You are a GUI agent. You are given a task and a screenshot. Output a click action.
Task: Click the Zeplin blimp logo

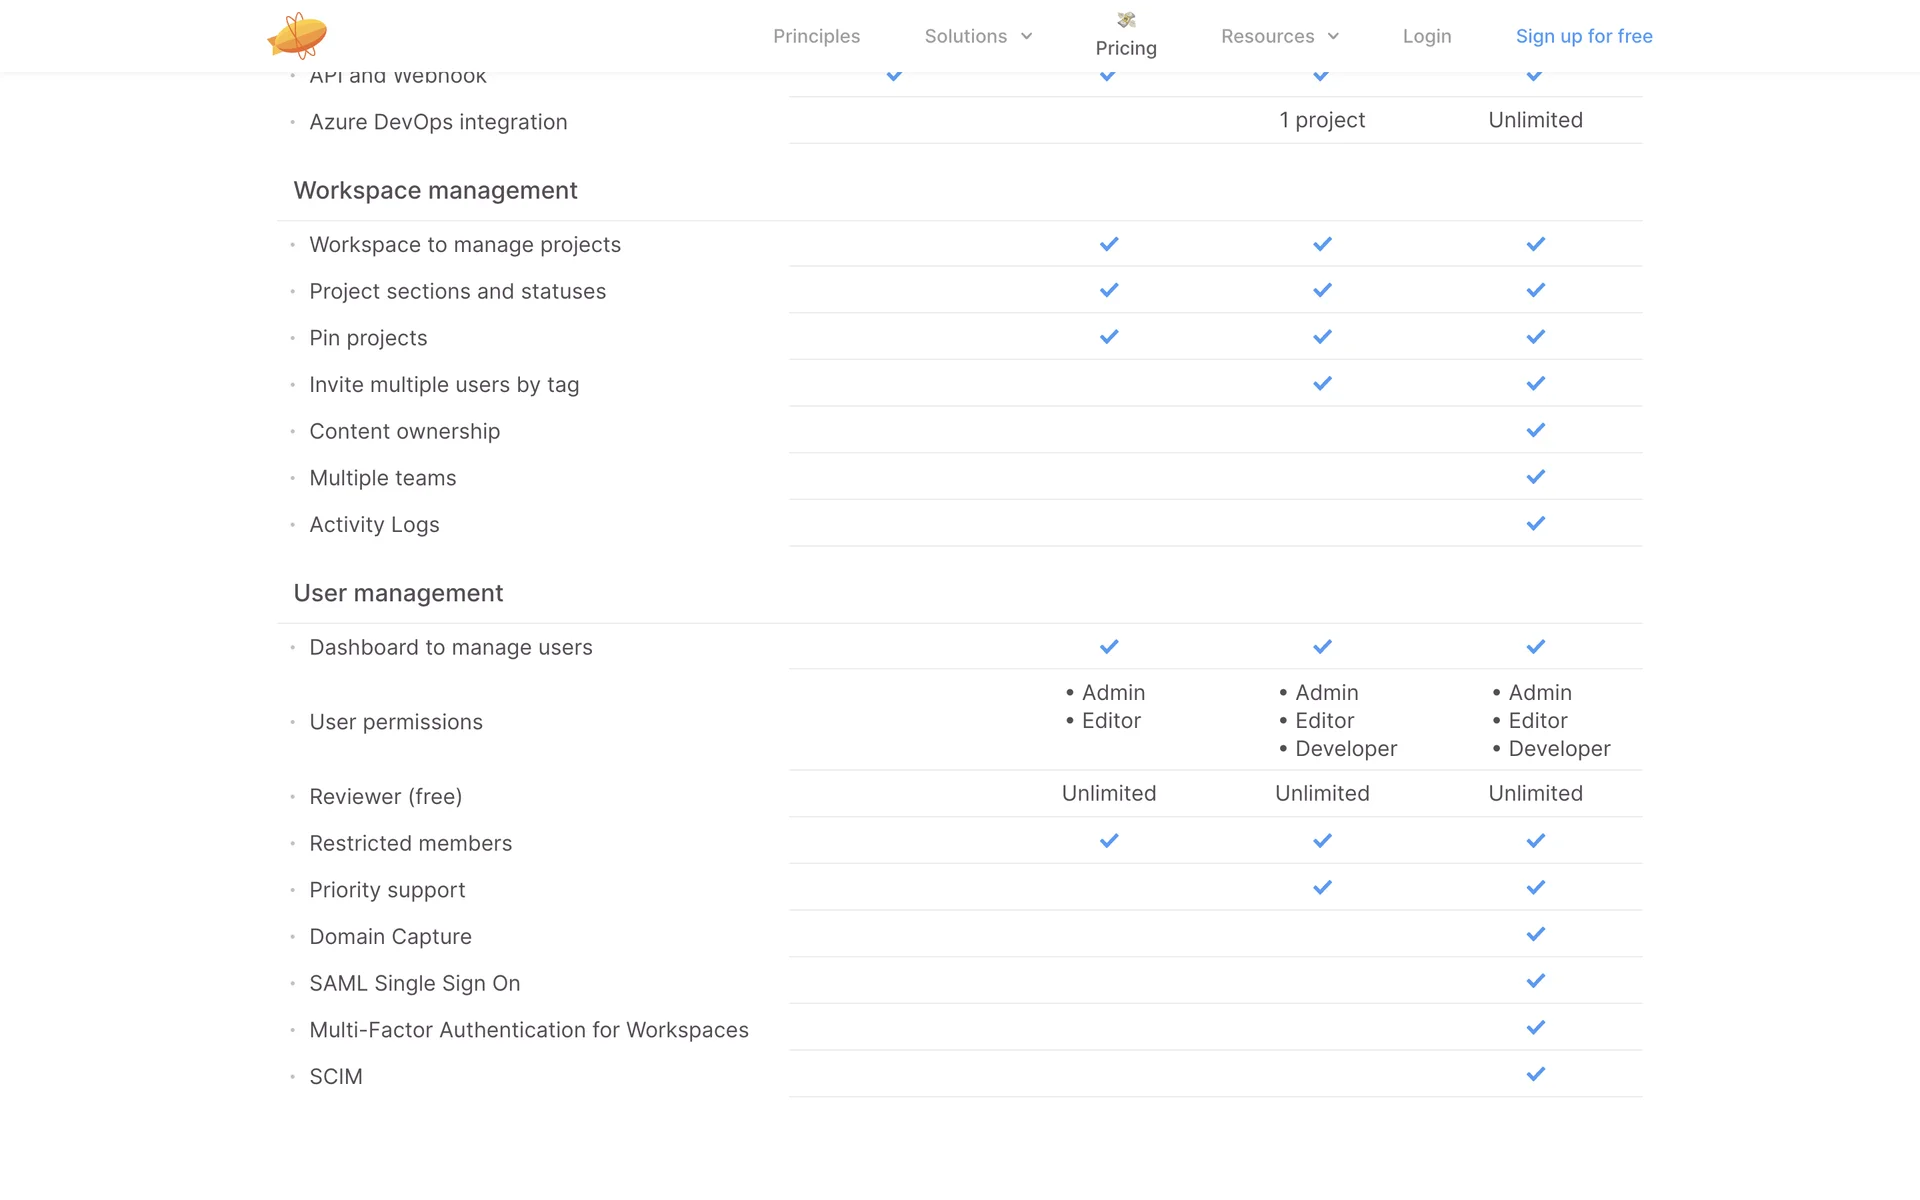297,36
